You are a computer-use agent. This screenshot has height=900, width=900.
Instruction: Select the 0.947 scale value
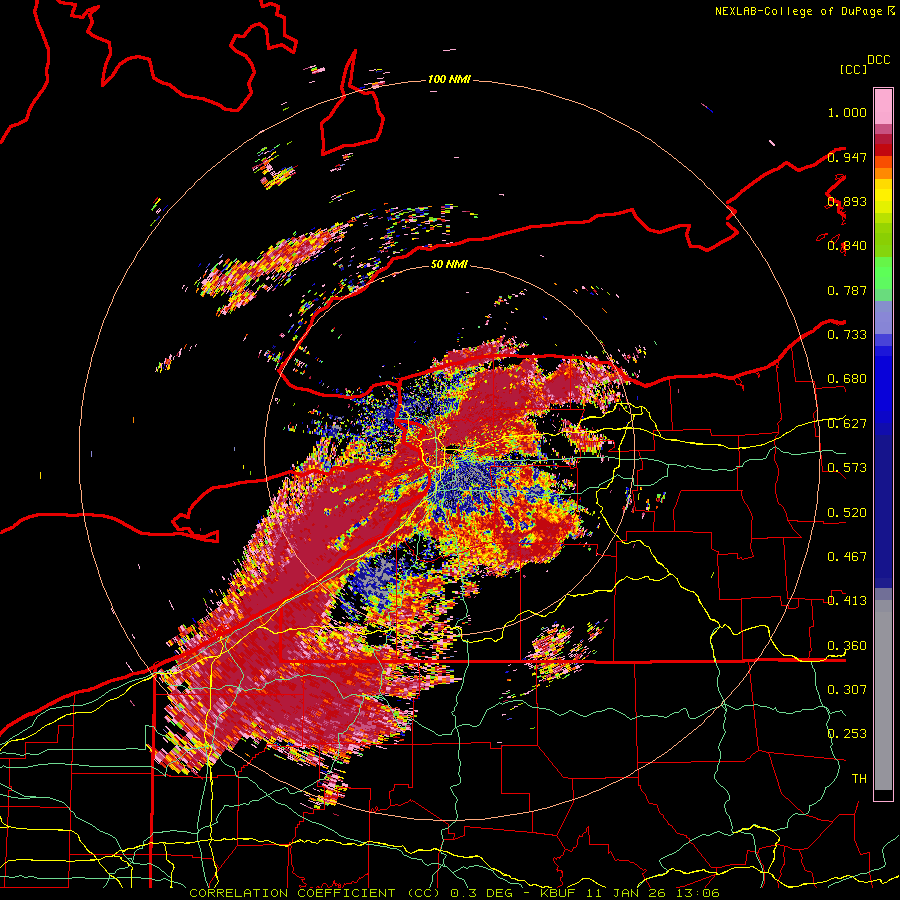(847, 157)
